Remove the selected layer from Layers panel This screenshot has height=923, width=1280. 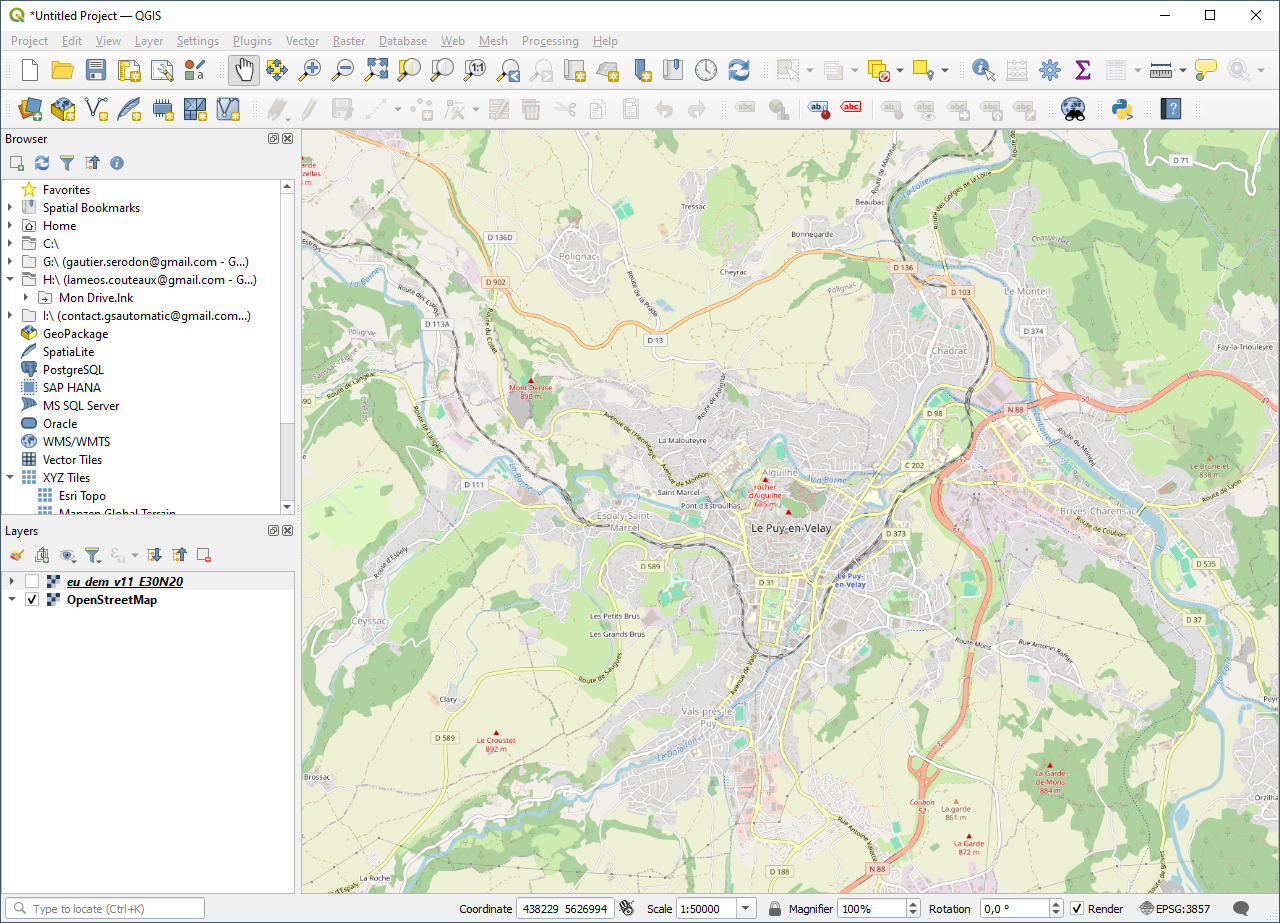pyautogui.click(x=204, y=554)
